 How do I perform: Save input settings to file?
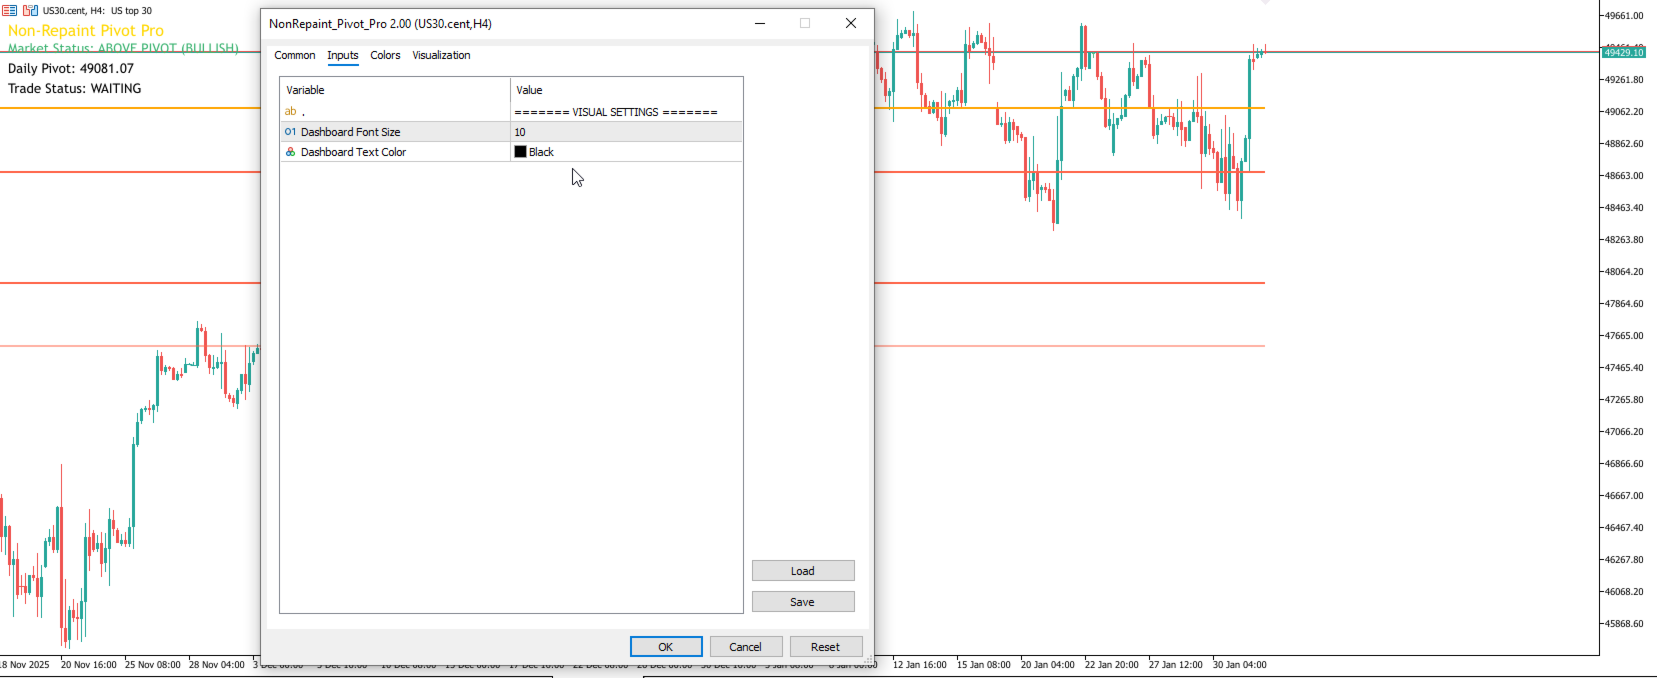[x=803, y=602]
